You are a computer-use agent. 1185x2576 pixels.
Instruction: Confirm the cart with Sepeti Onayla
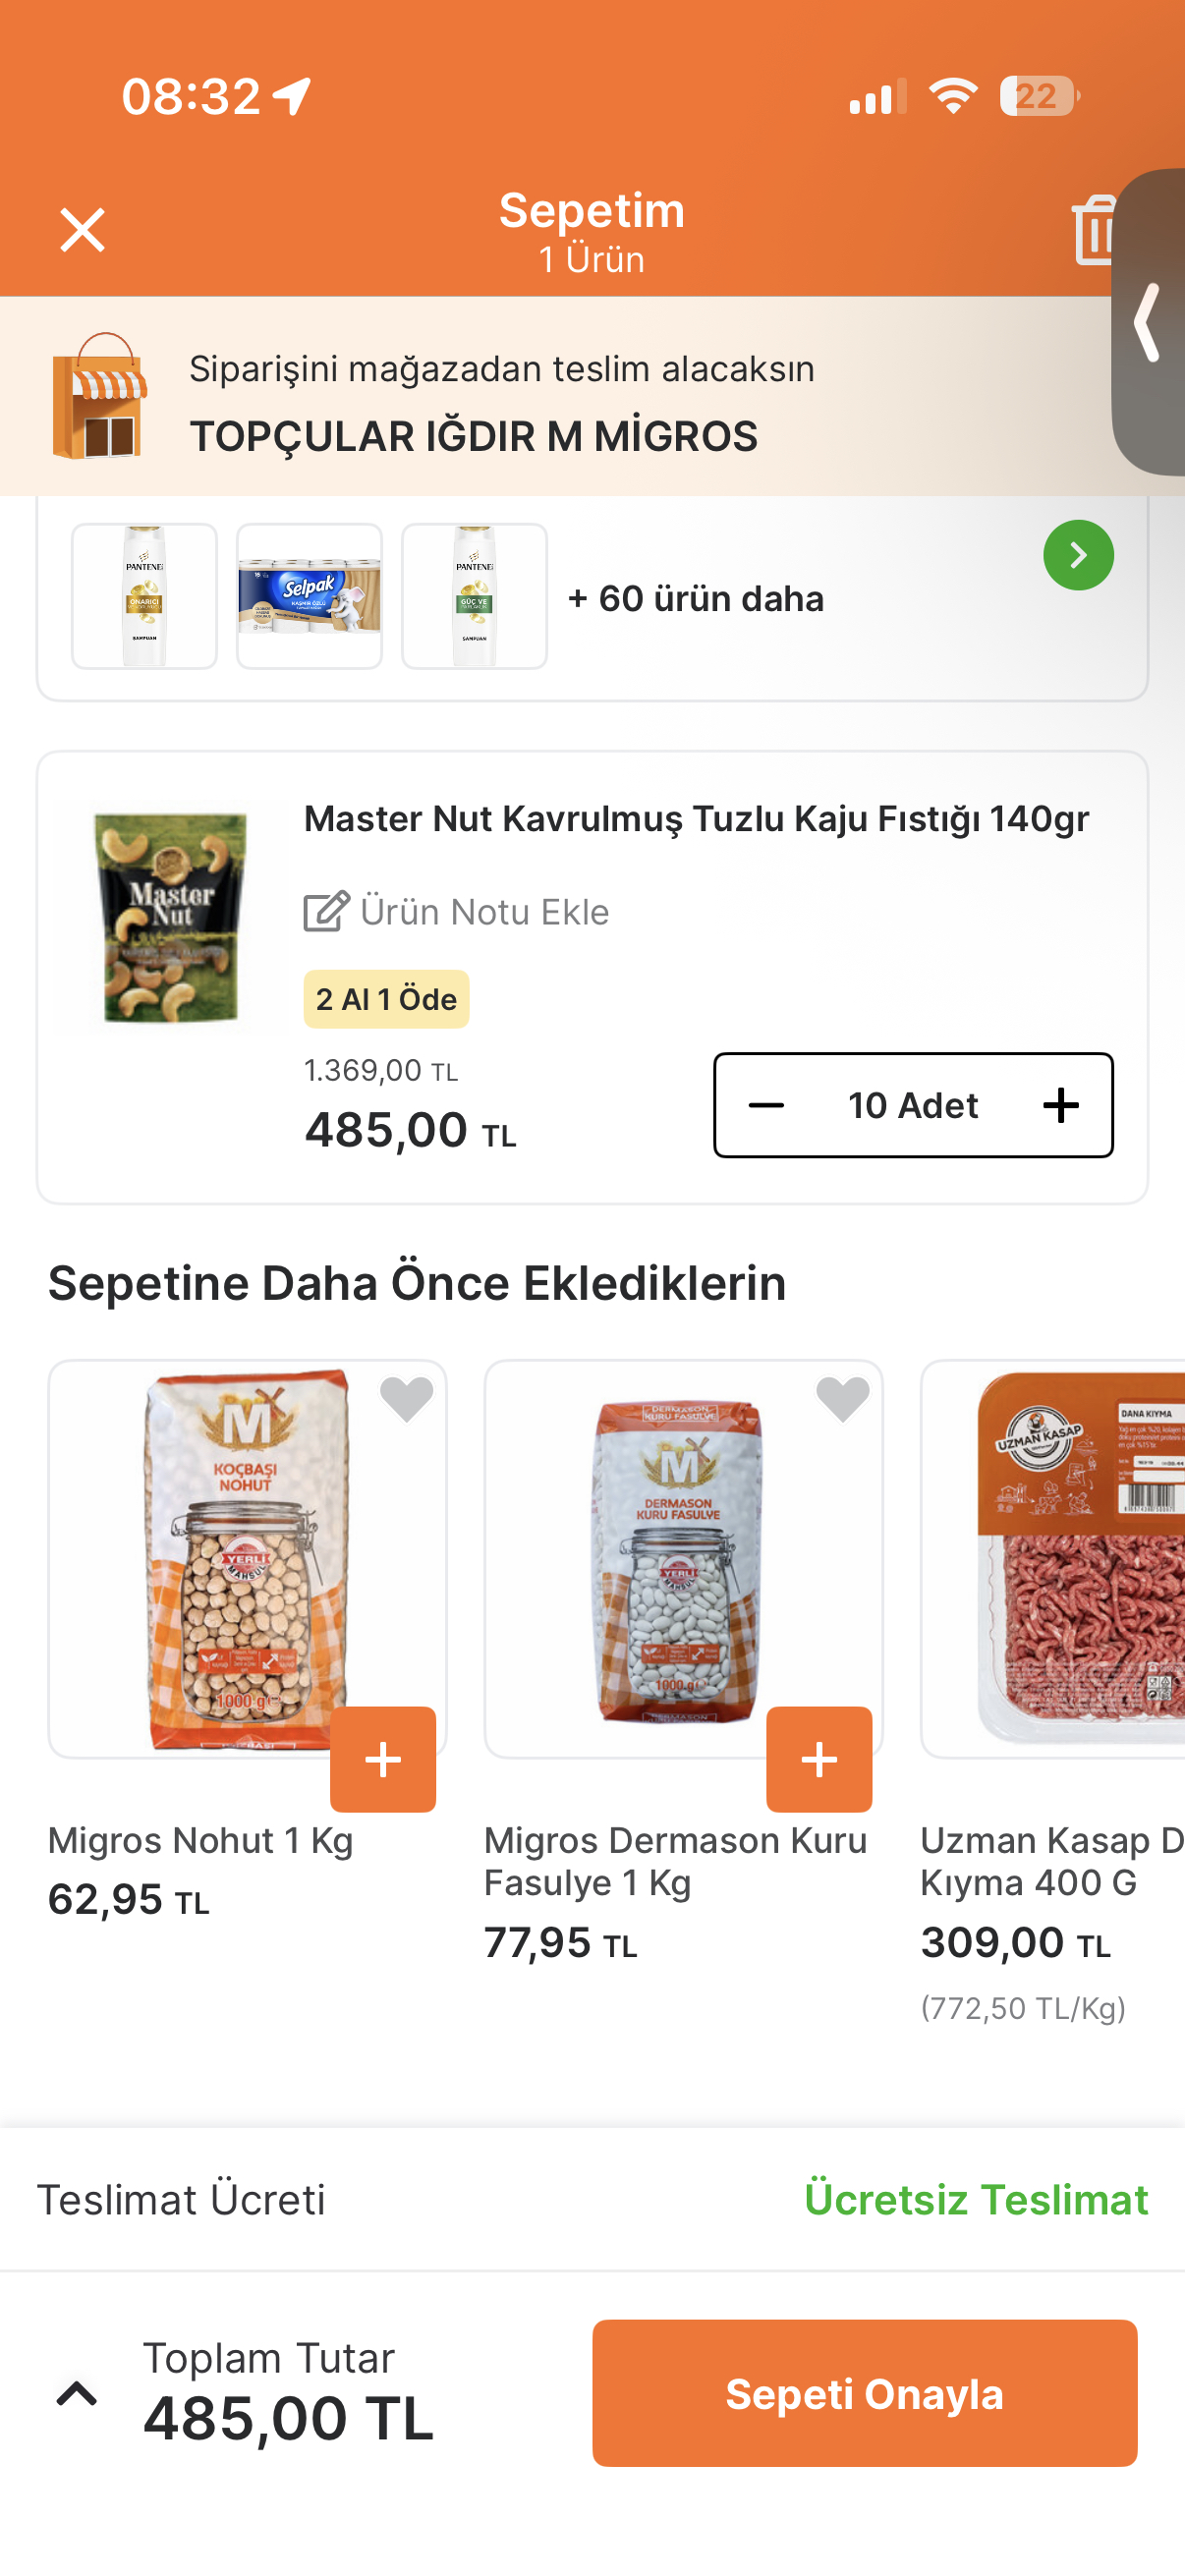pyautogui.click(x=864, y=2393)
